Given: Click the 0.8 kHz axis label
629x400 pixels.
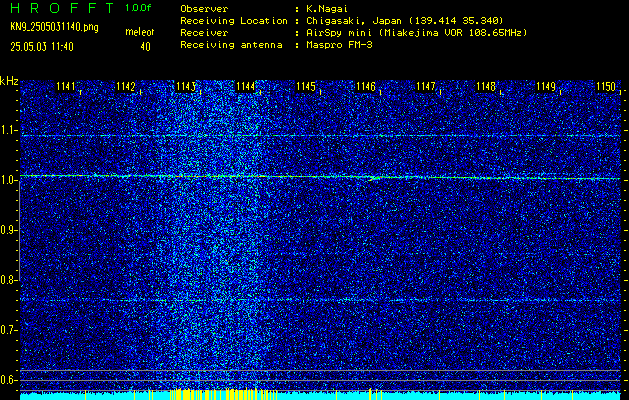Looking at the screenshot, I should [x=8, y=280].
